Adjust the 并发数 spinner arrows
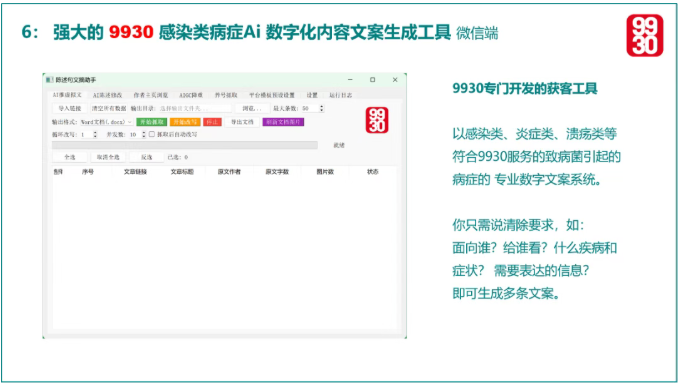Screen dimensions: 680x385 coord(144,135)
